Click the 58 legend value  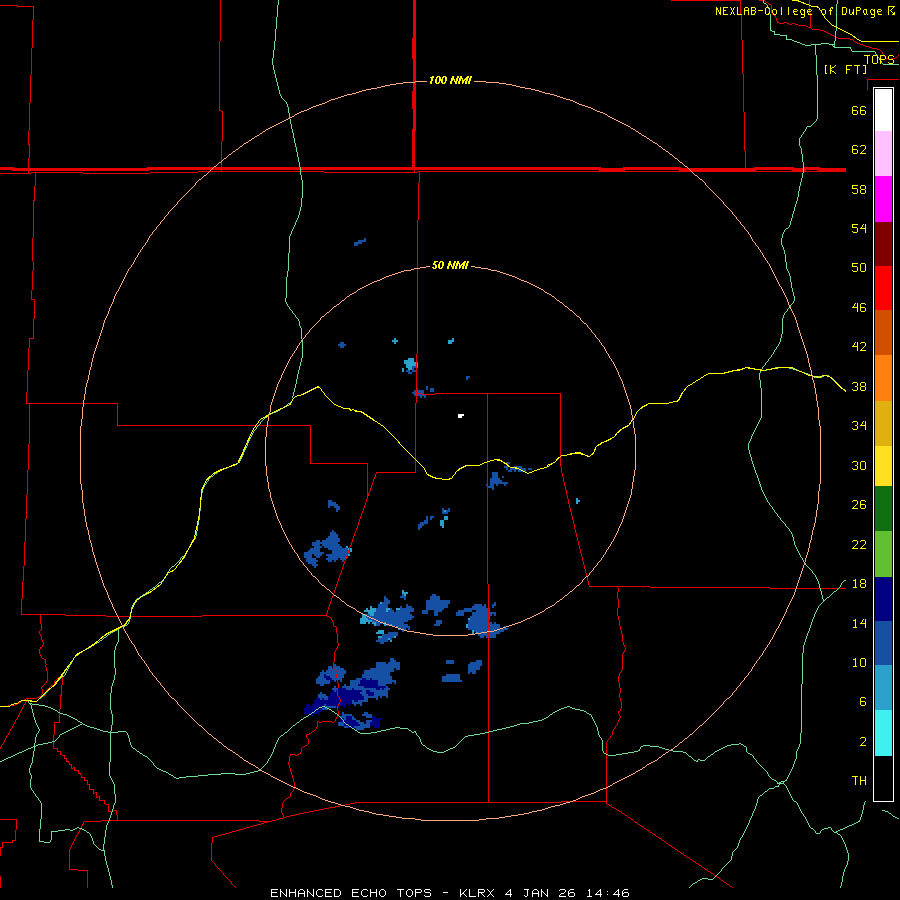point(859,189)
